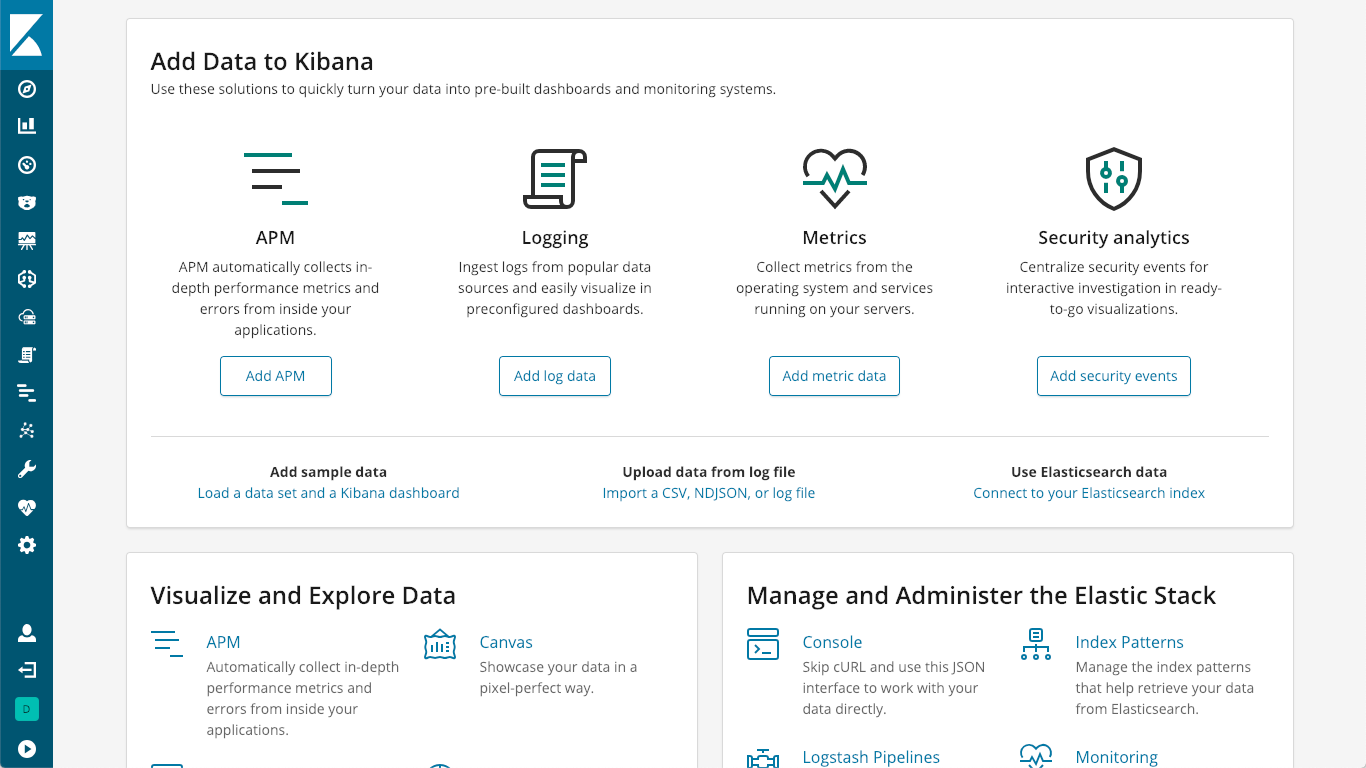Click the Add APM button

[276, 376]
